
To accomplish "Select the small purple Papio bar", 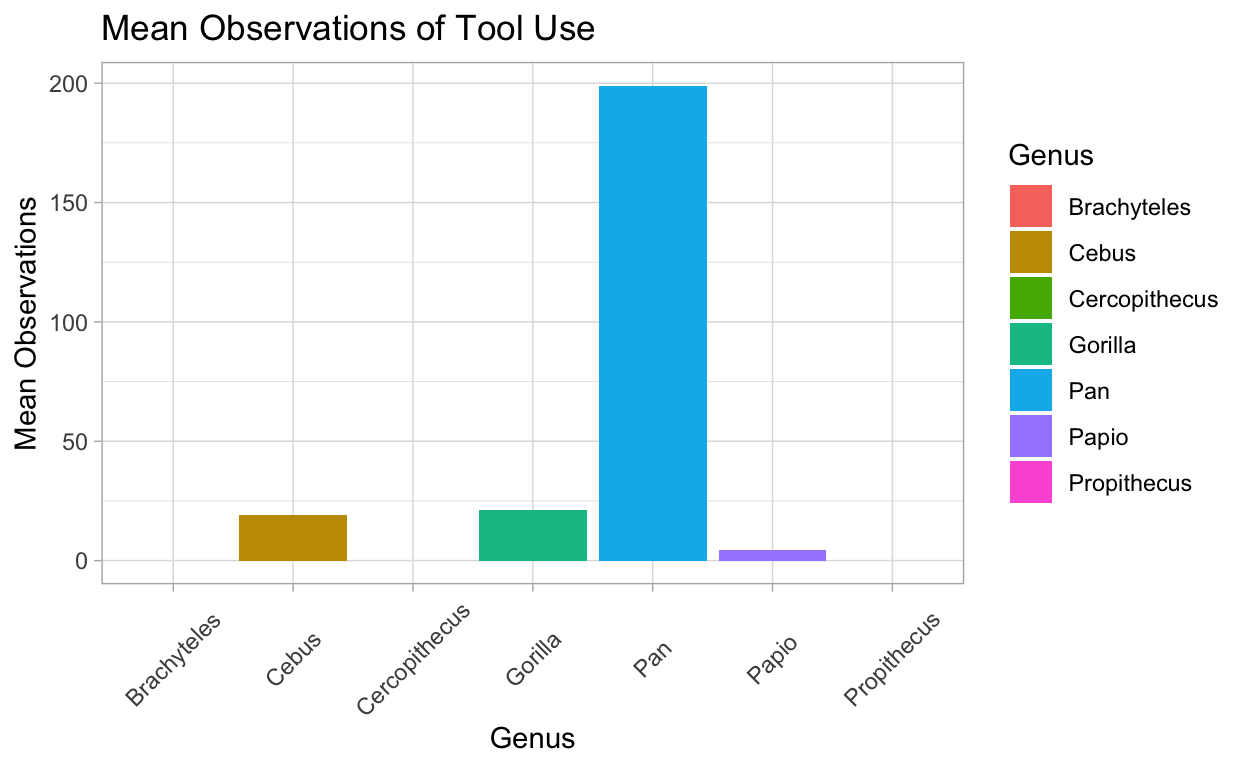I will 772,555.
